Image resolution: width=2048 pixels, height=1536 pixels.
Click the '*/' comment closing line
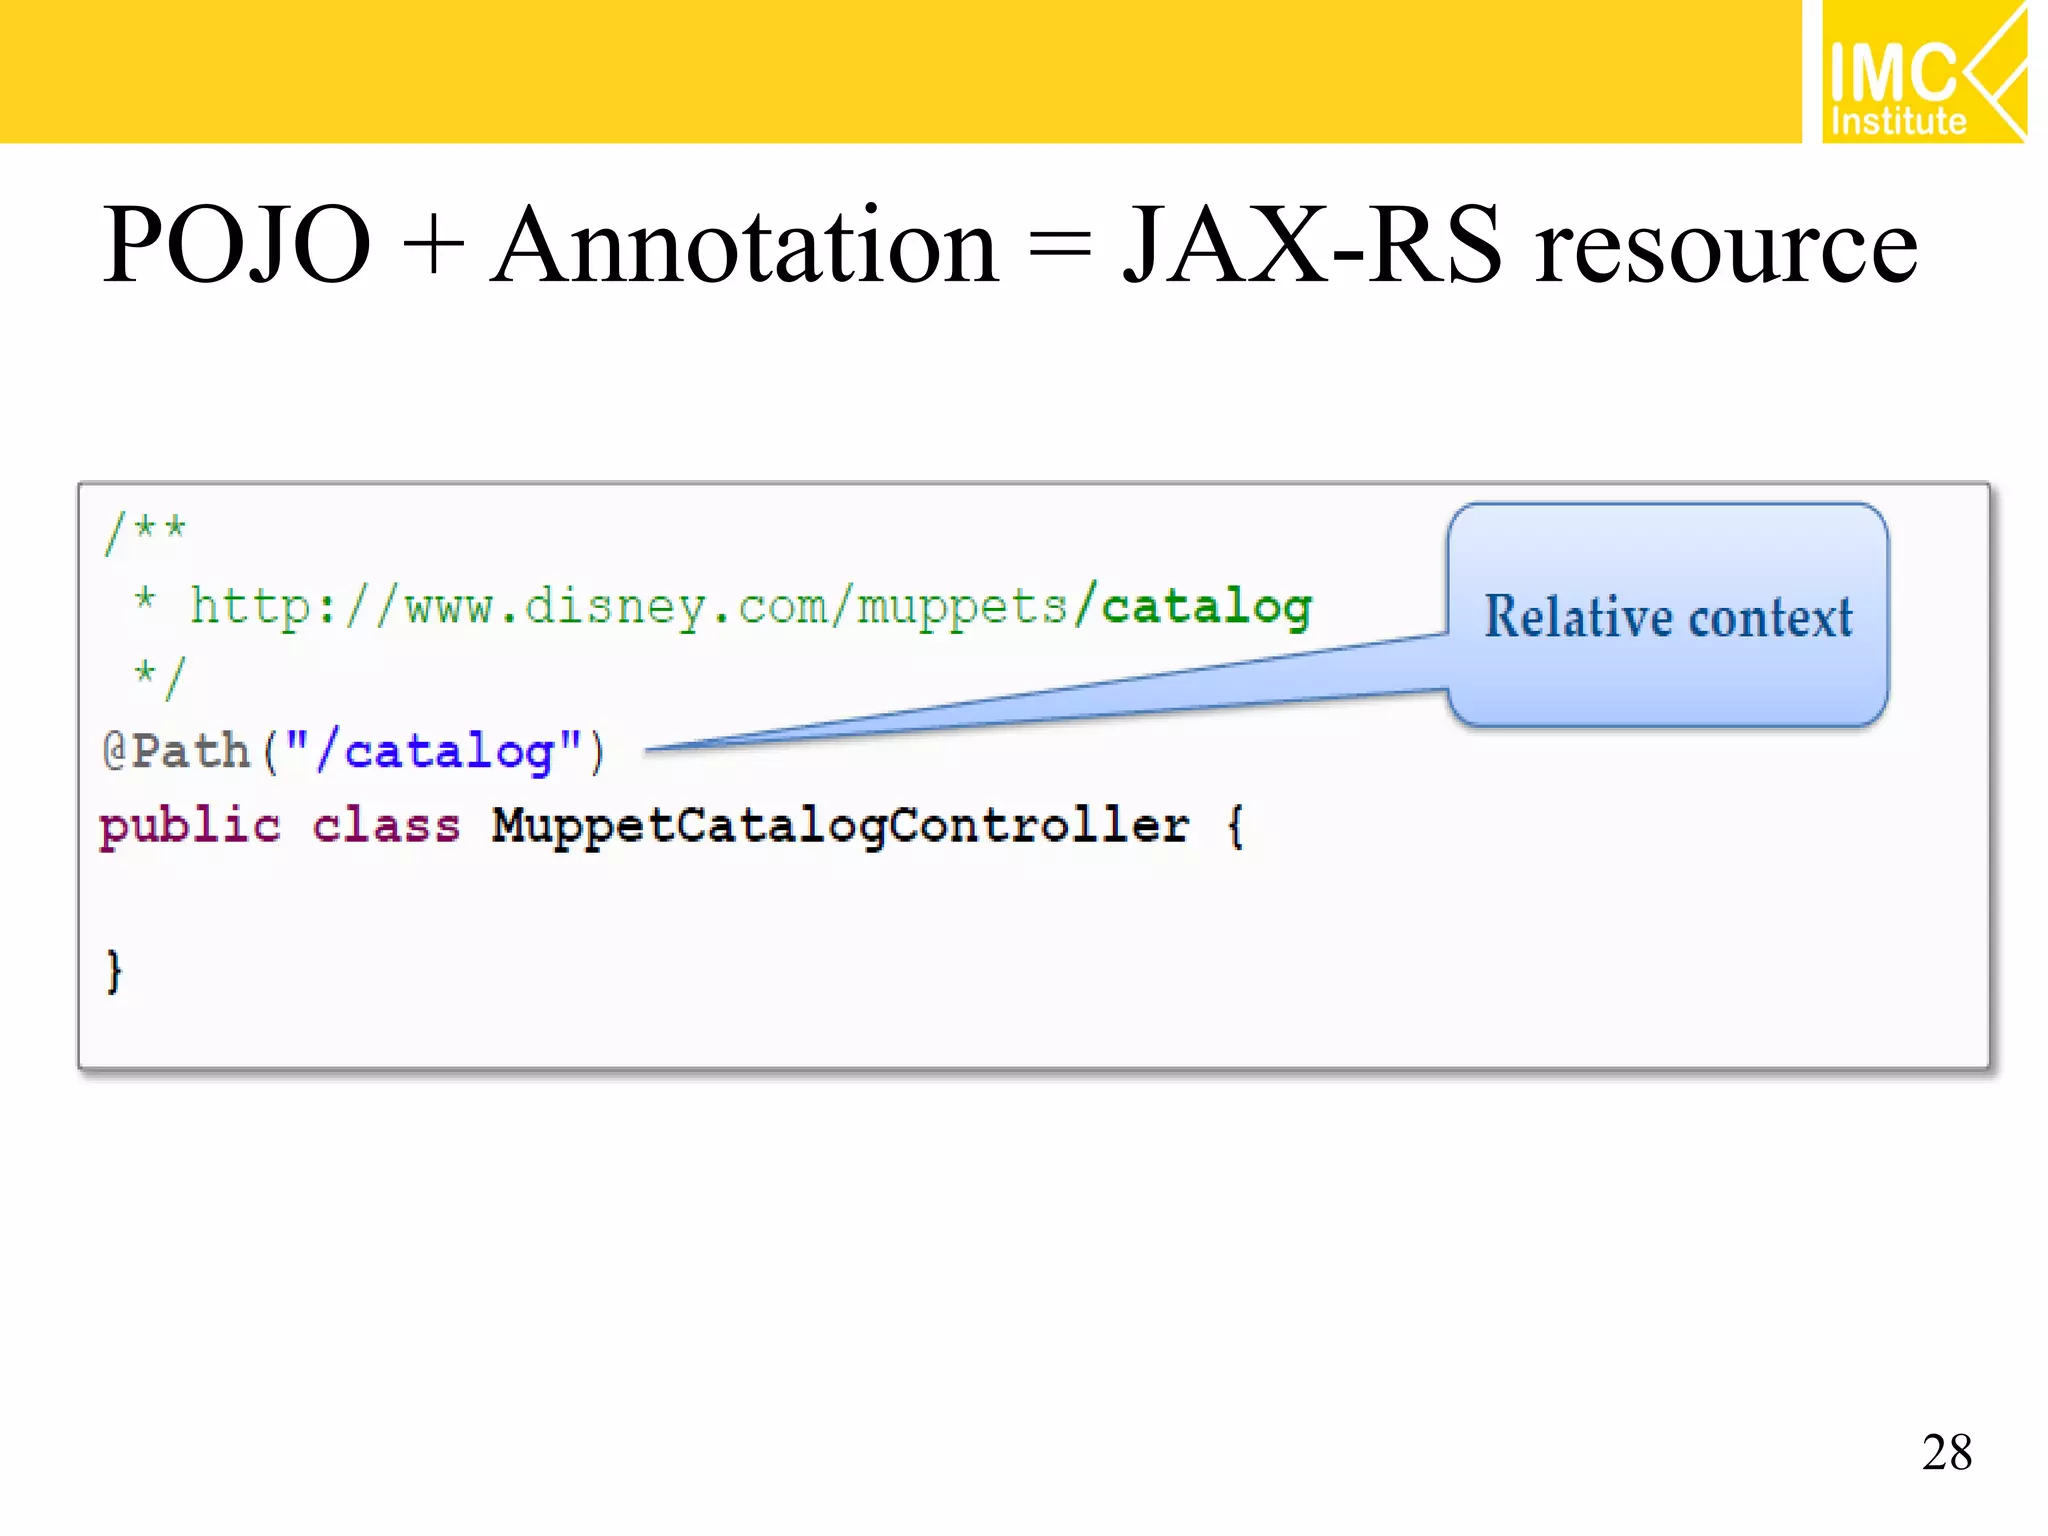[160, 679]
